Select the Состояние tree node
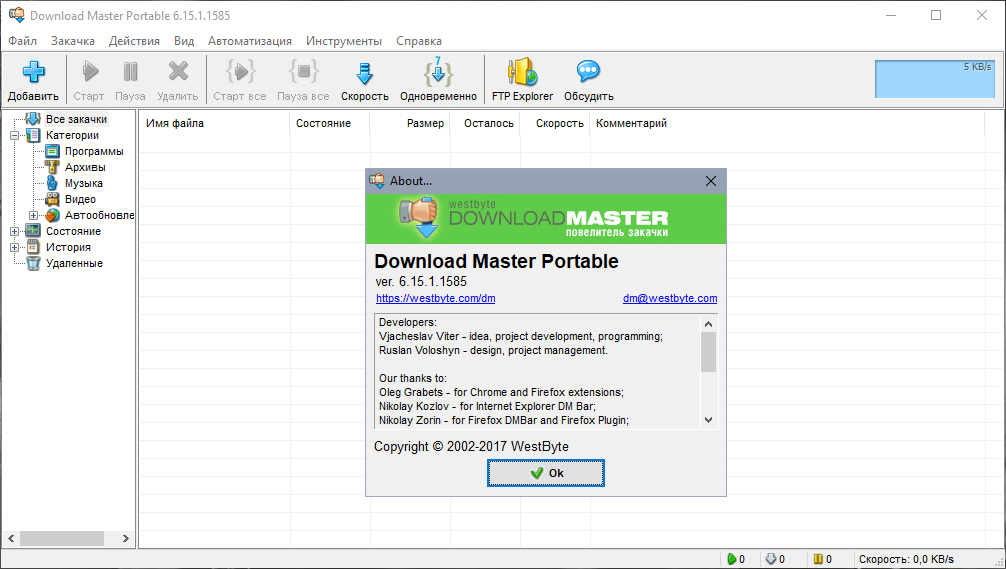 pos(73,232)
